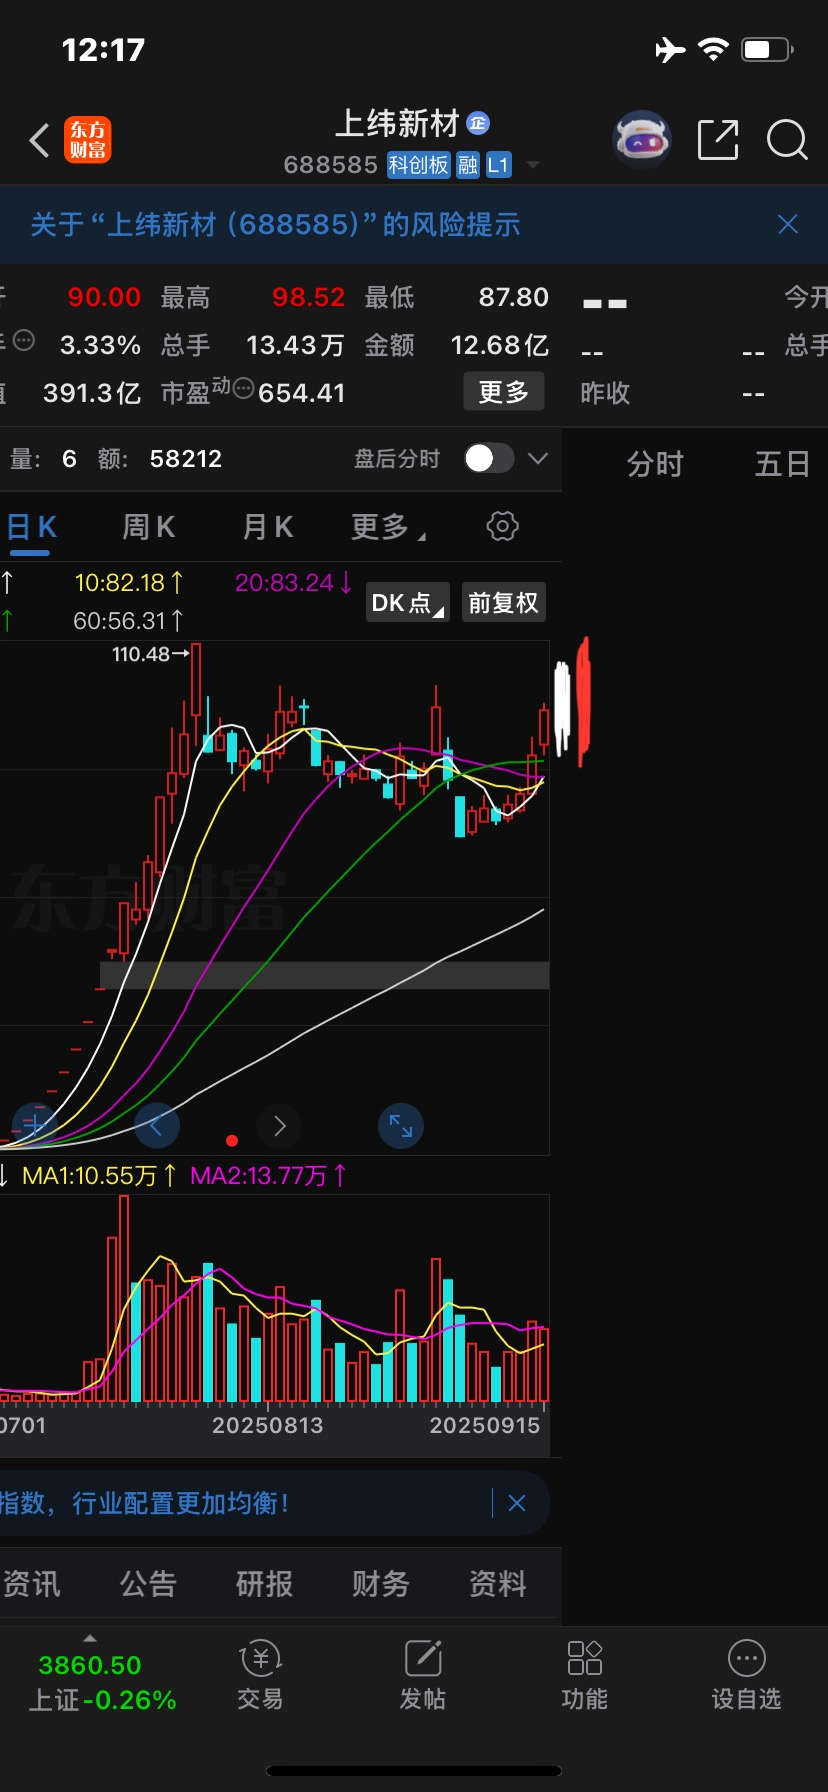Screen dimensions: 828x1792
Task: Tap the 10:82.18 moving average label
Action: [x=129, y=582]
